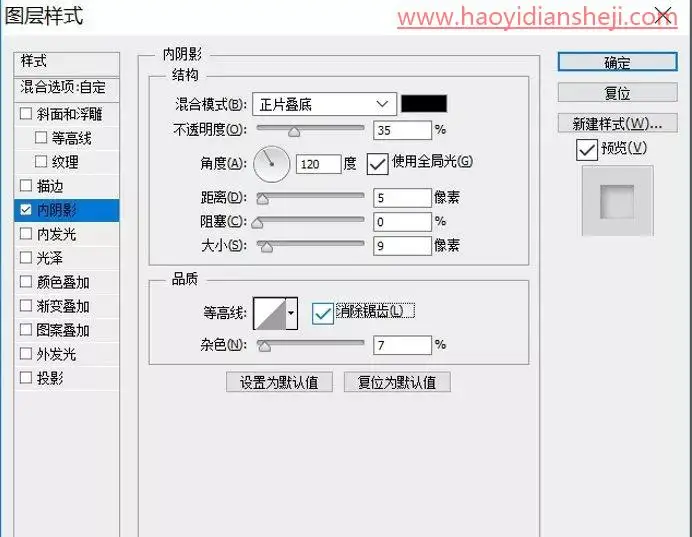Select 样式 in the left panel
This screenshot has height=537, width=692.
click(67, 62)
